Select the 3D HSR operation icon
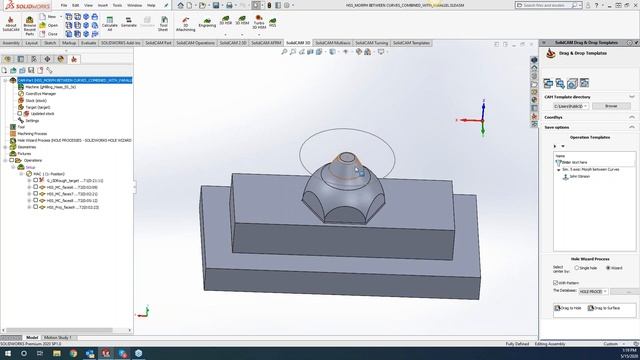 (226, 21)
